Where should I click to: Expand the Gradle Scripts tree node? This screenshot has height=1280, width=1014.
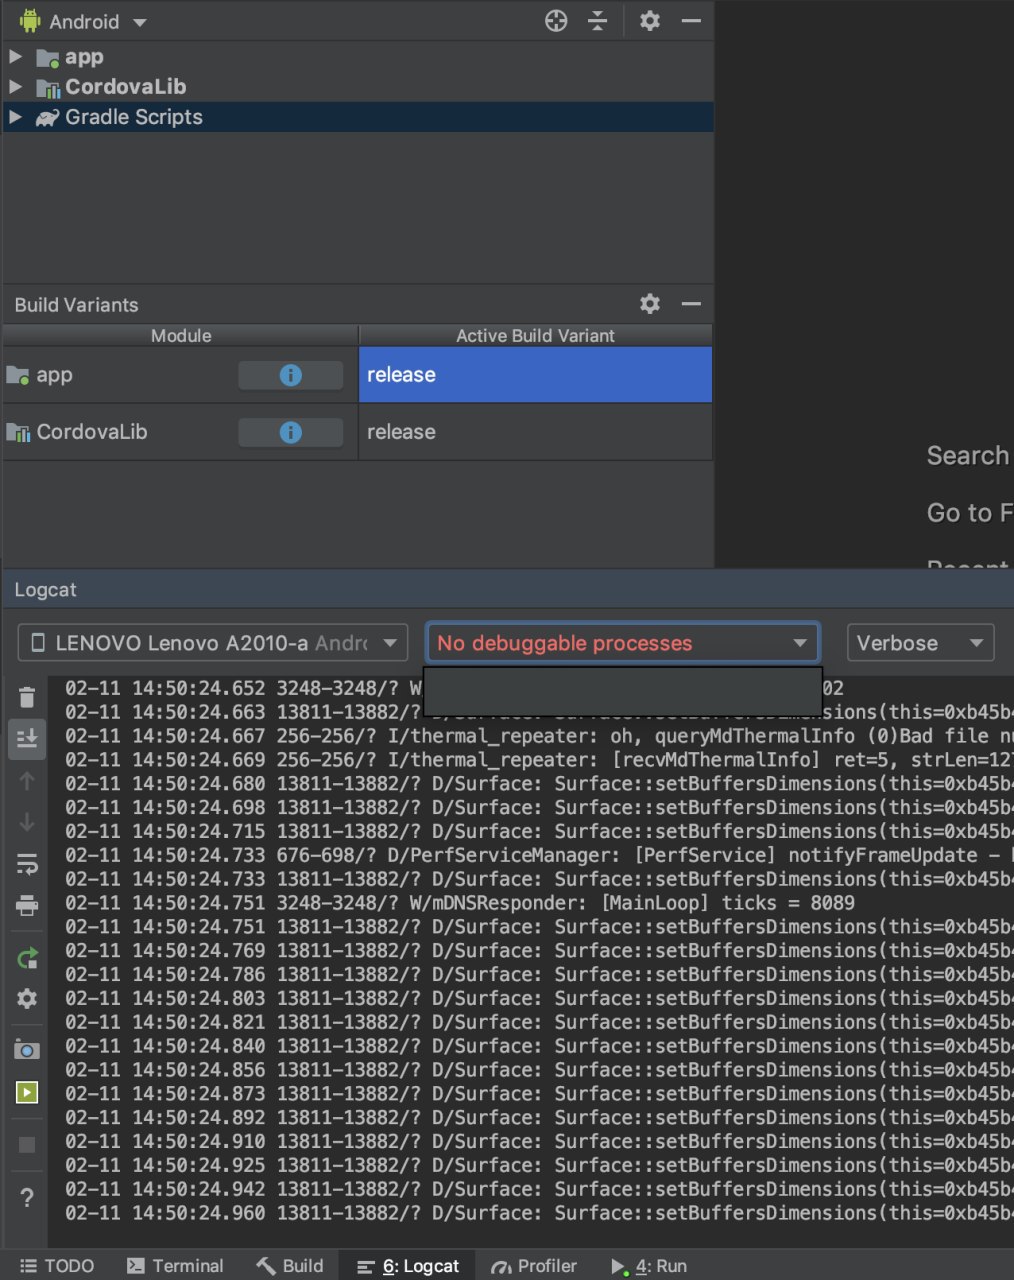tap(15, 117)
